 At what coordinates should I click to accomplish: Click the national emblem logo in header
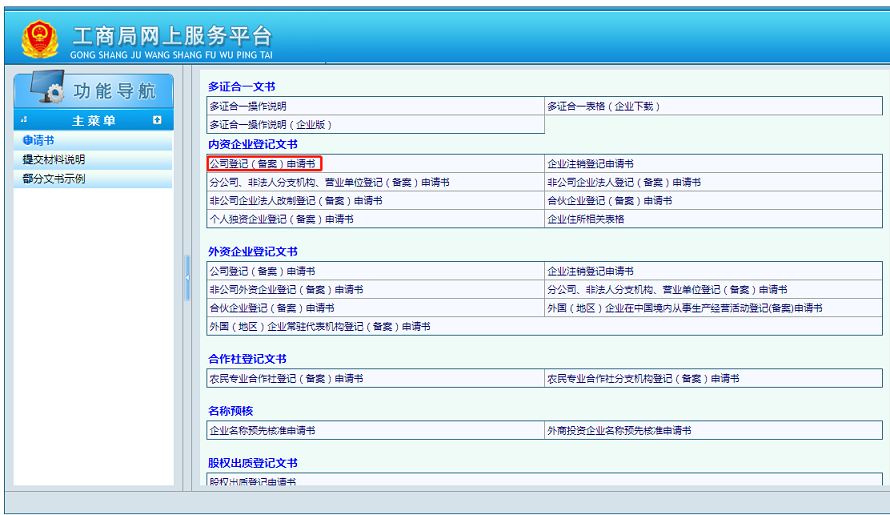coord(40,39)
